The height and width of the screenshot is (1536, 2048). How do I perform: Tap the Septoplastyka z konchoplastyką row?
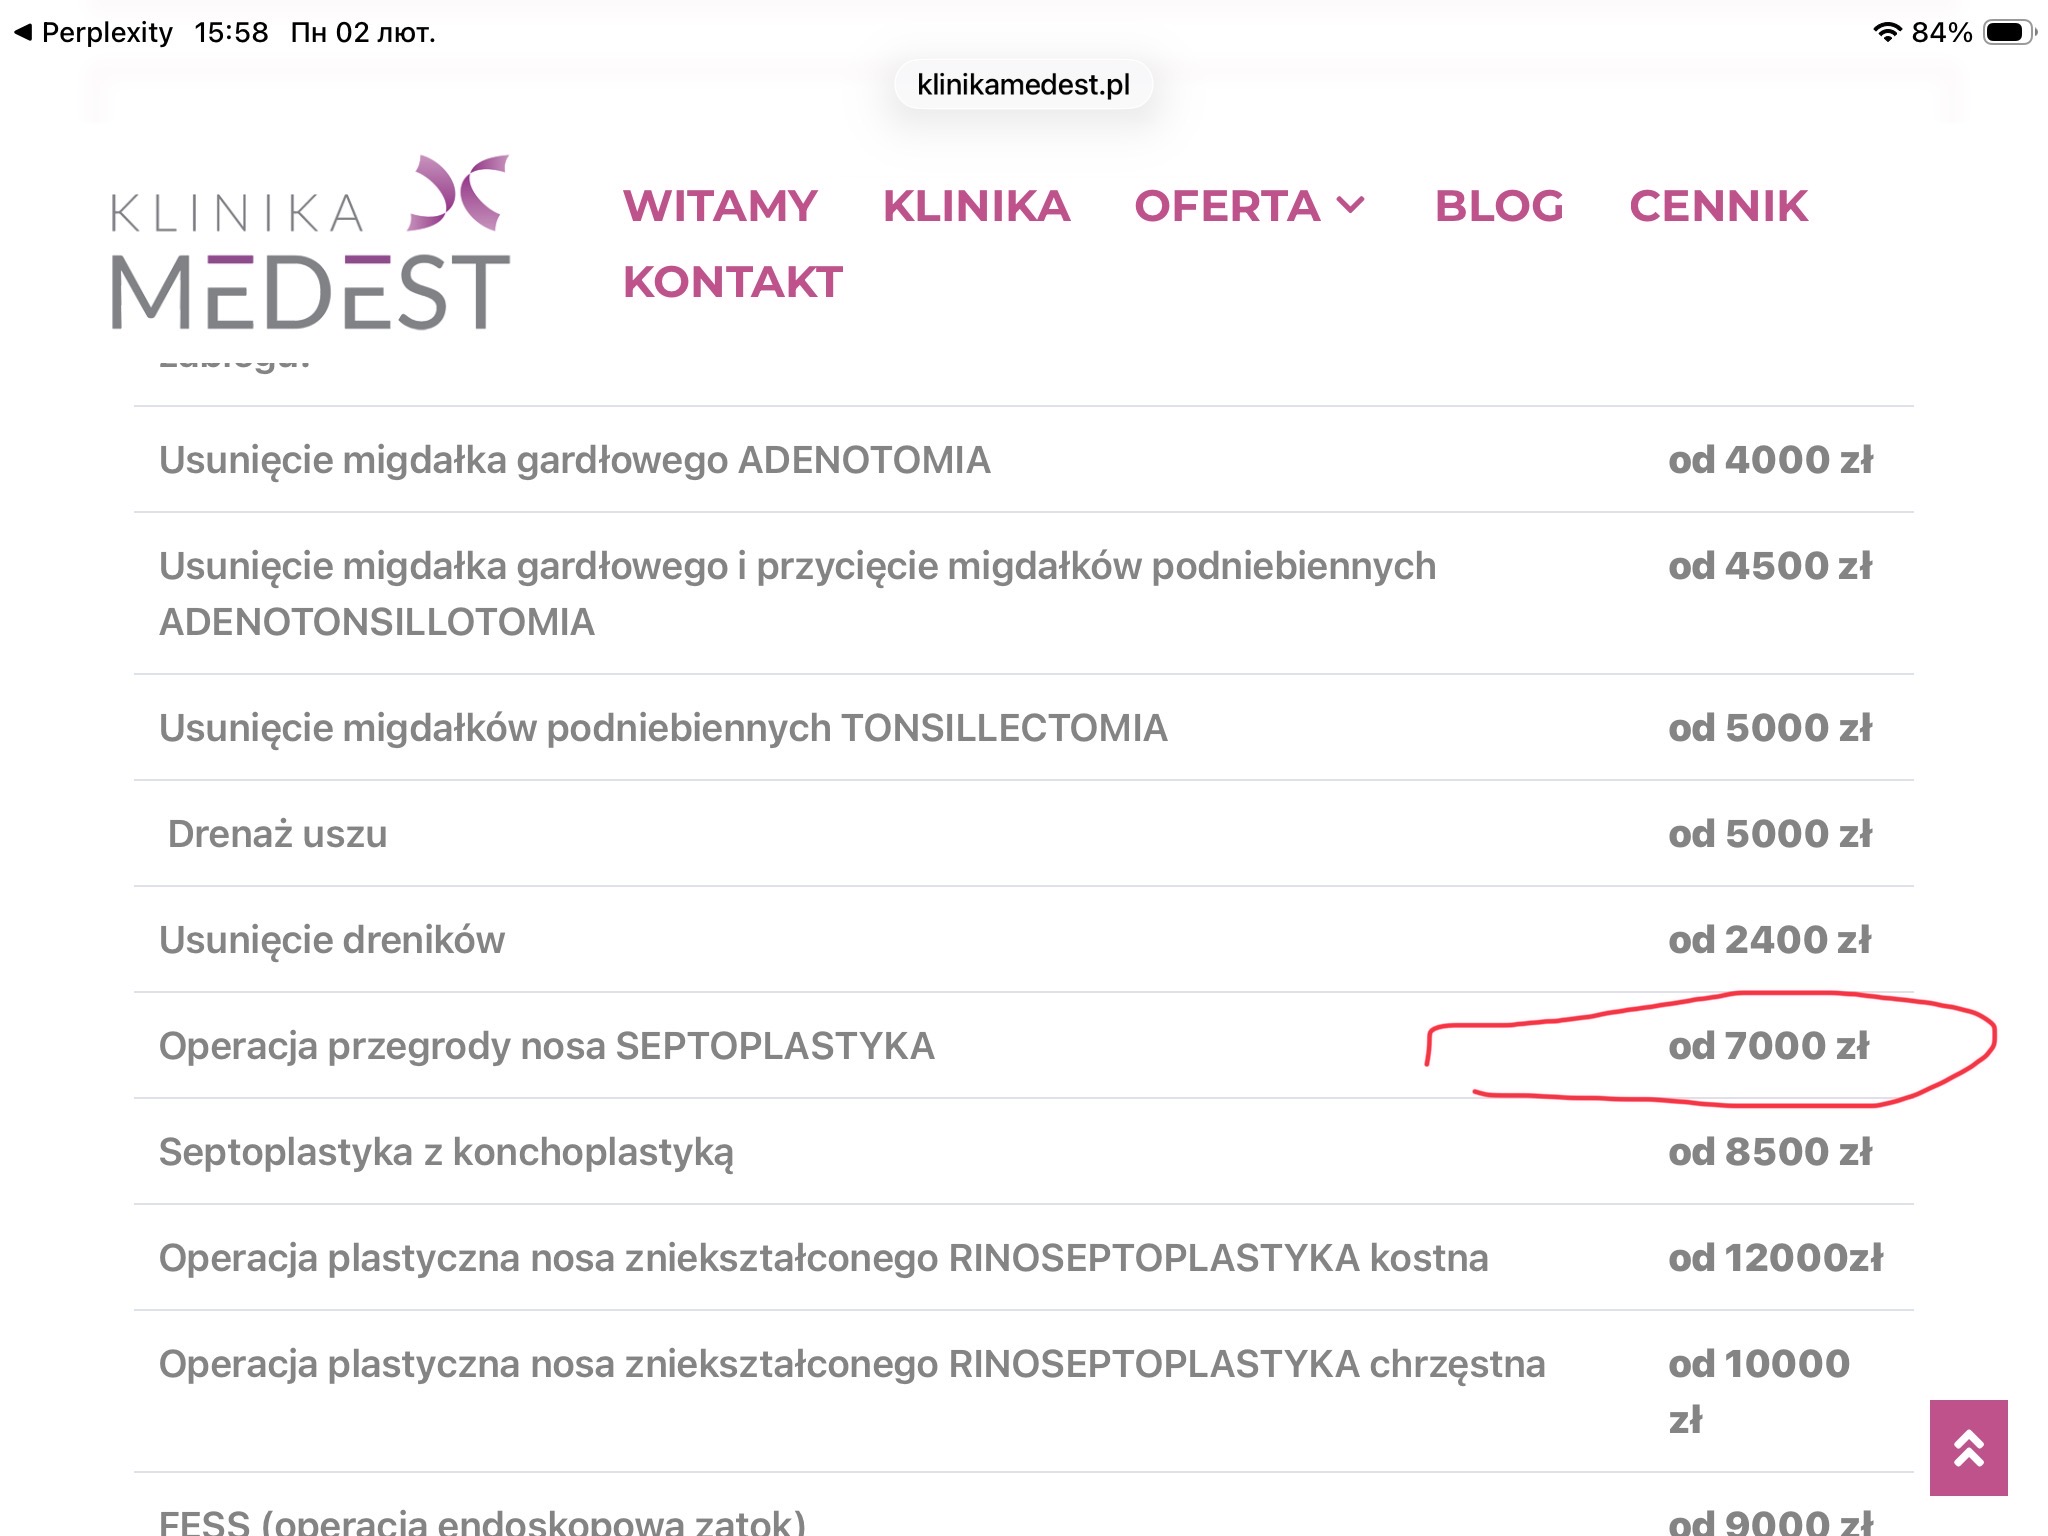click(x=446, y=1152)
